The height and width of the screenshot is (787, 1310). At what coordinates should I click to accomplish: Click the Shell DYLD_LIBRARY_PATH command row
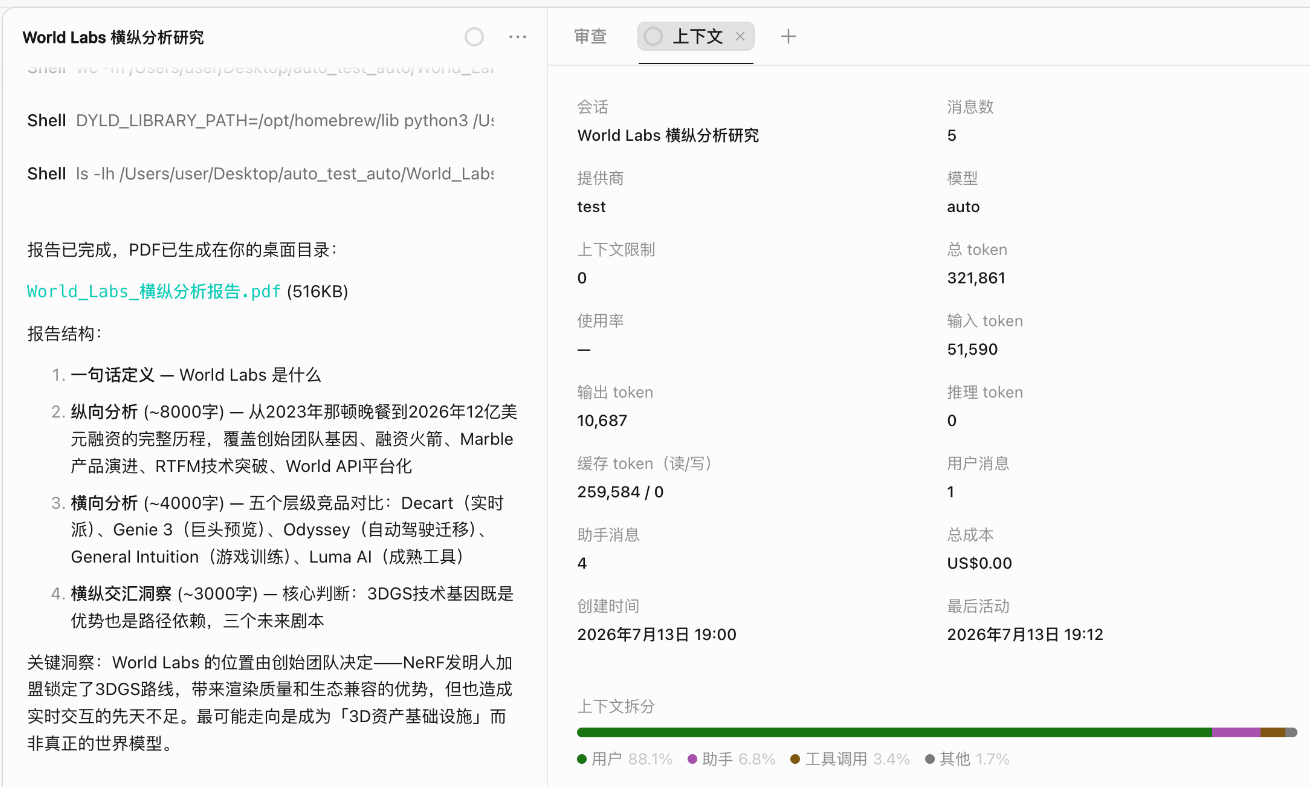(260, 120)
